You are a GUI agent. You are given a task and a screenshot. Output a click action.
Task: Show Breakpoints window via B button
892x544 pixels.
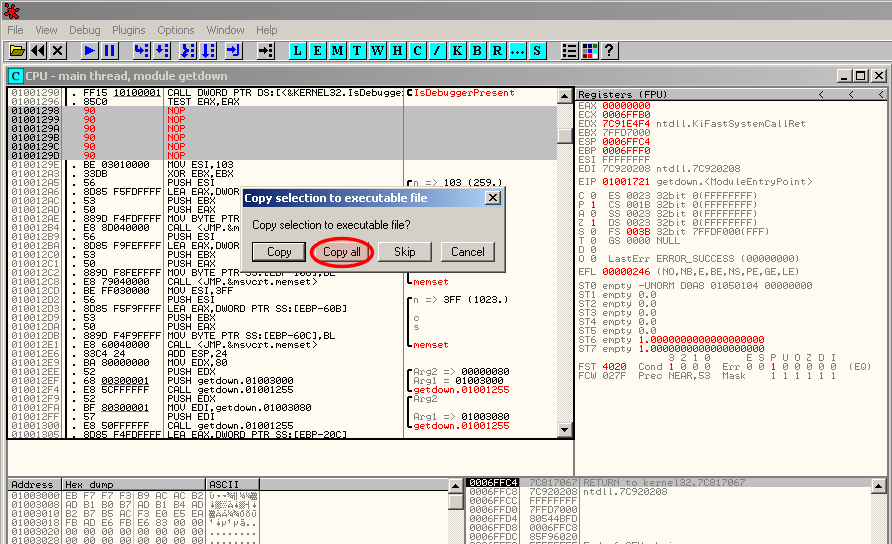(478, 50)
